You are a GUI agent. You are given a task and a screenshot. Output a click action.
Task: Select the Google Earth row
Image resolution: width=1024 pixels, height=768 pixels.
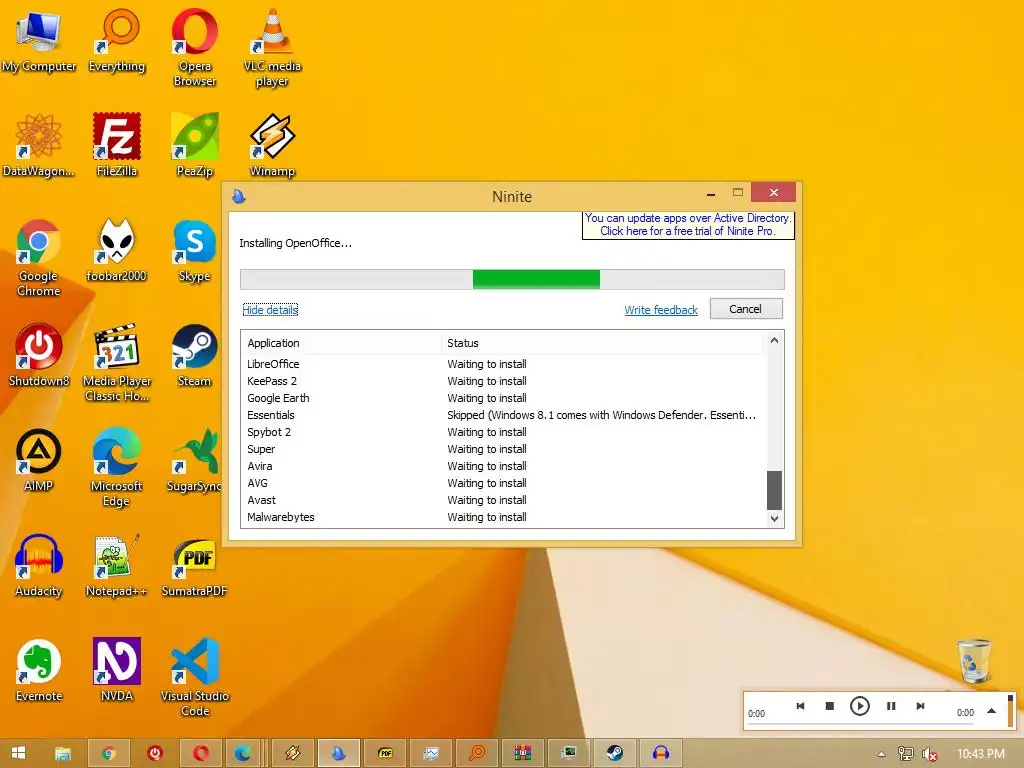pyautogui.click(x=503, y=398)
